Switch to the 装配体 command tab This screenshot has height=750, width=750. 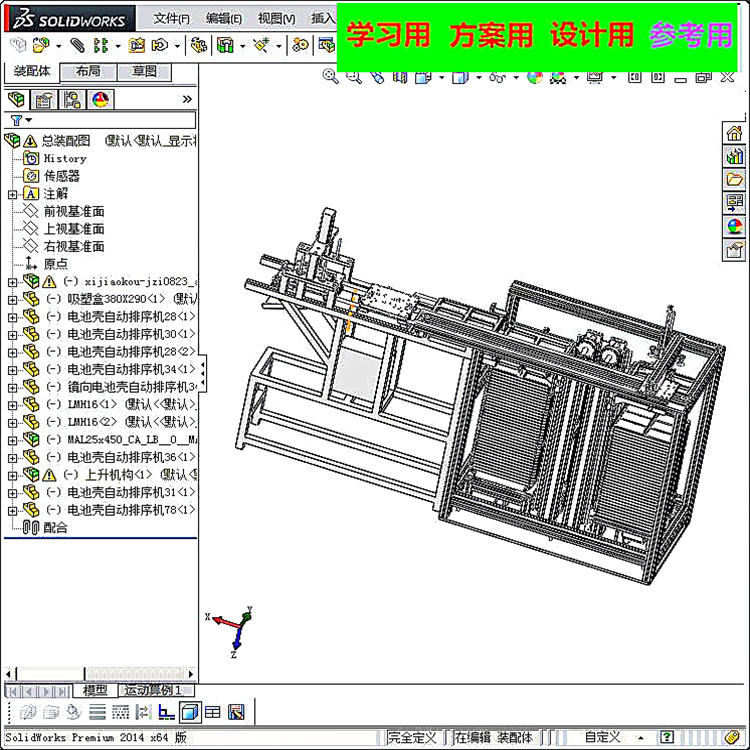[32, 71]
